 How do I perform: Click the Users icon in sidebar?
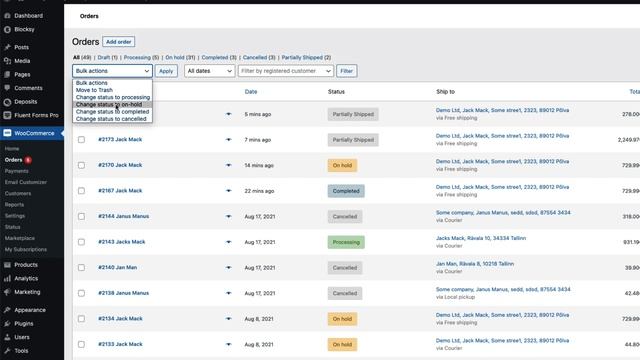click(x=7, y=337)
